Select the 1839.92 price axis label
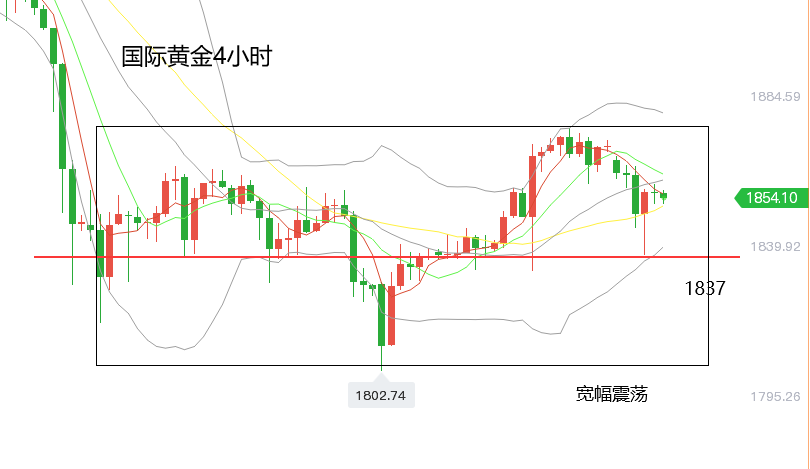The width and height of the screenshot is (810, 469). click(775, 246)
